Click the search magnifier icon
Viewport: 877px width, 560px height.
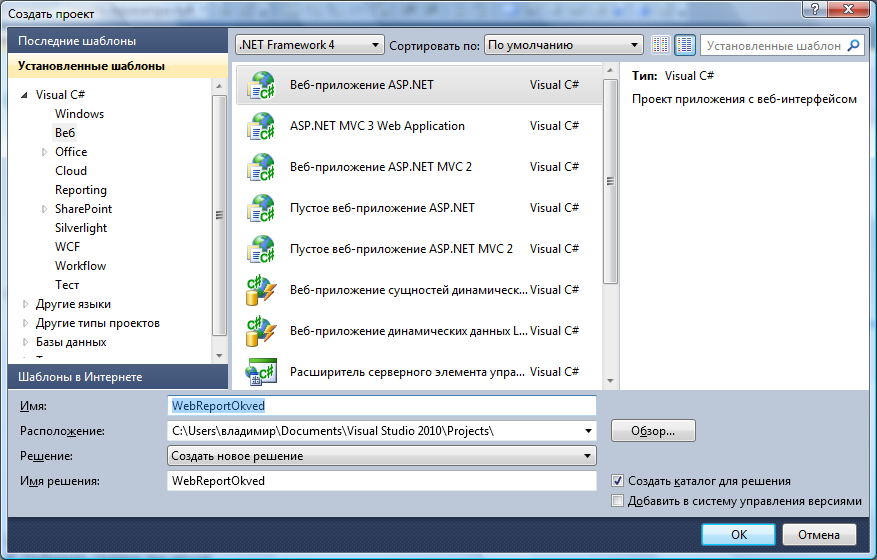[x=854, y=45]
